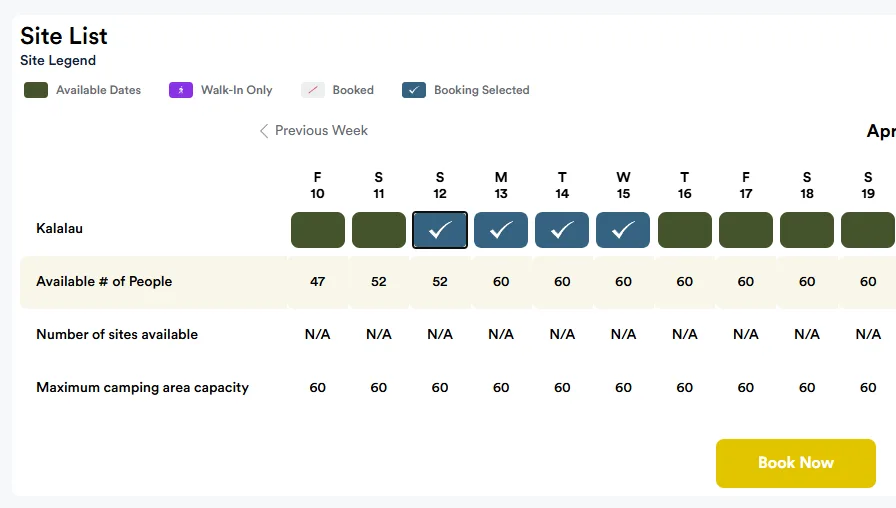896x508 pixels.
Task: Click the Available Dates green legend swatch
Action: [36, 90]
